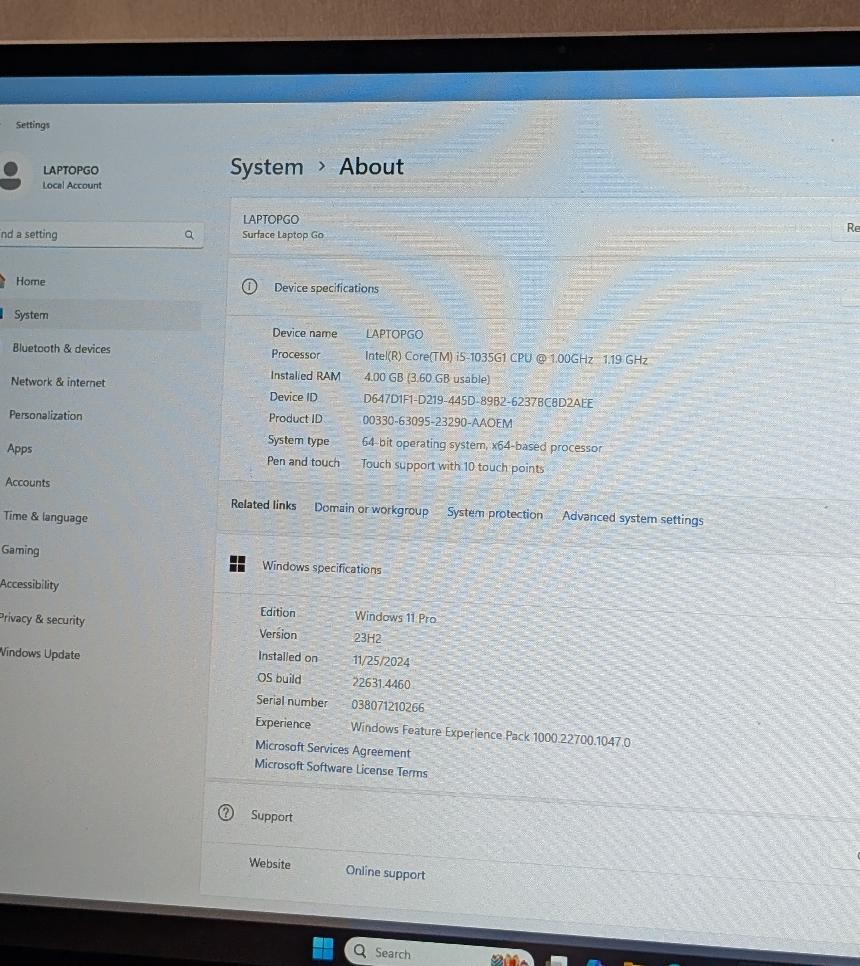This screenshot has height=966, width=860.
Task: Click the LAPTOPGO user avatar icon
Action: click(x=12, y=175)
